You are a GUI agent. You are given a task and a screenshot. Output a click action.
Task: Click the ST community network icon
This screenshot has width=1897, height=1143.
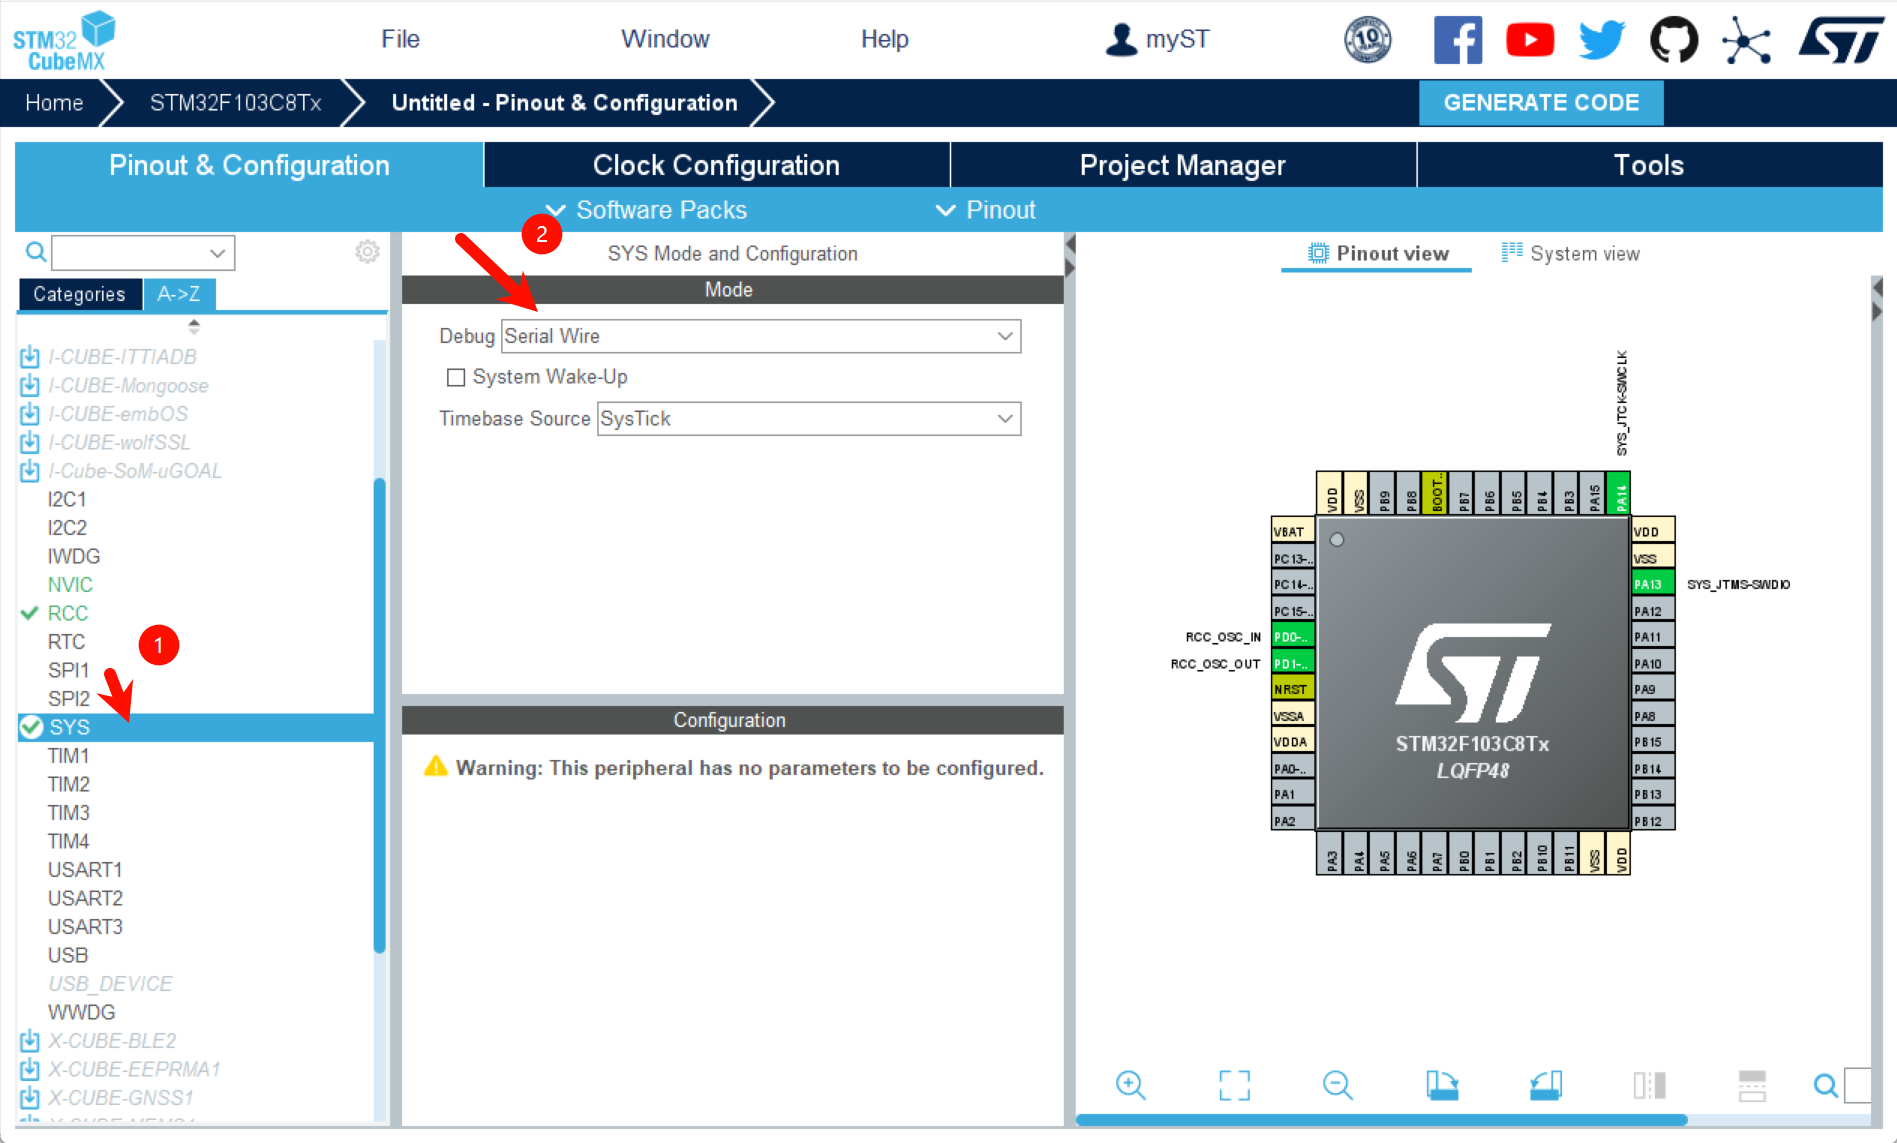click(1746, 41)
